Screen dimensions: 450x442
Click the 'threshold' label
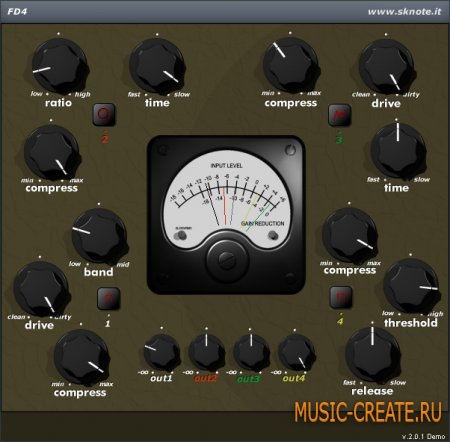[411, 323]
